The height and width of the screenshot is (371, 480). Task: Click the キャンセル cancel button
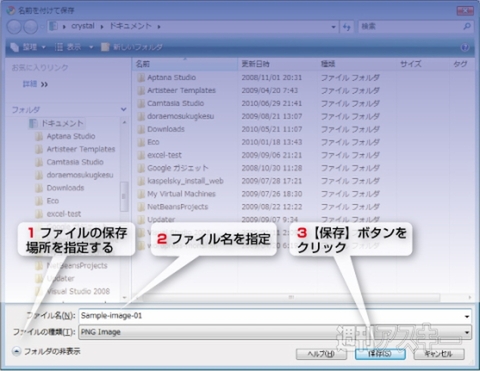(x=439, y=354)
